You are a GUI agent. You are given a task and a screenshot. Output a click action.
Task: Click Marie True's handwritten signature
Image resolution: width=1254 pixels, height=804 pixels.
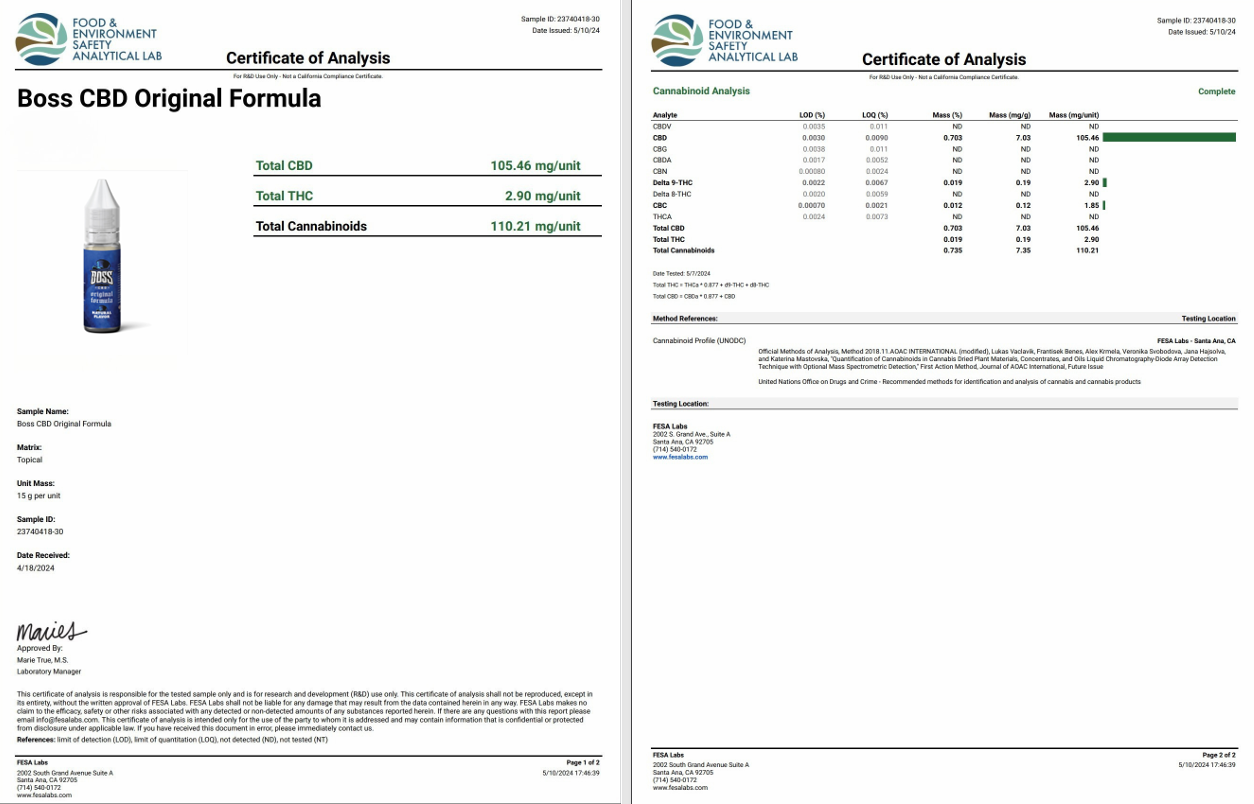[51, 632]
